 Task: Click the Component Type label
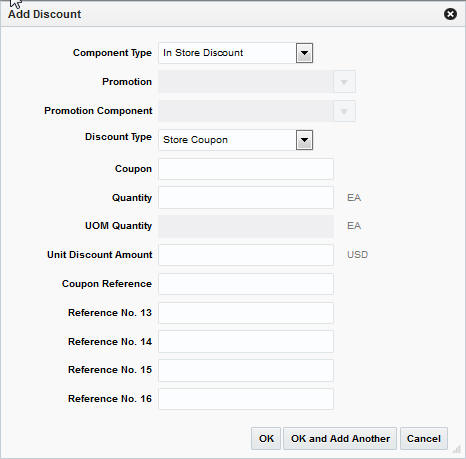pyautogui.click(x=112, y=53)
